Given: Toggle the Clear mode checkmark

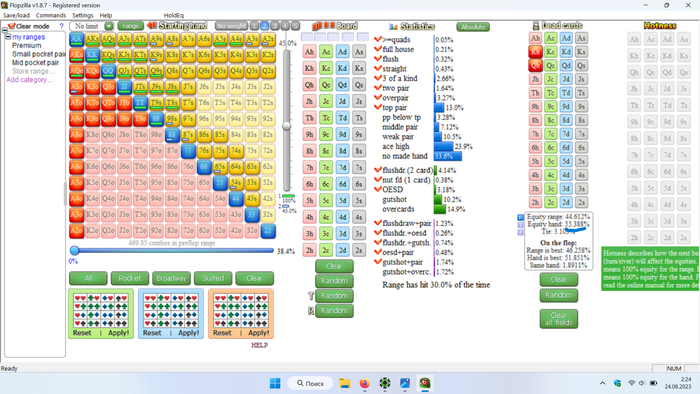Looking at the screenshot, I should (12, 26).
